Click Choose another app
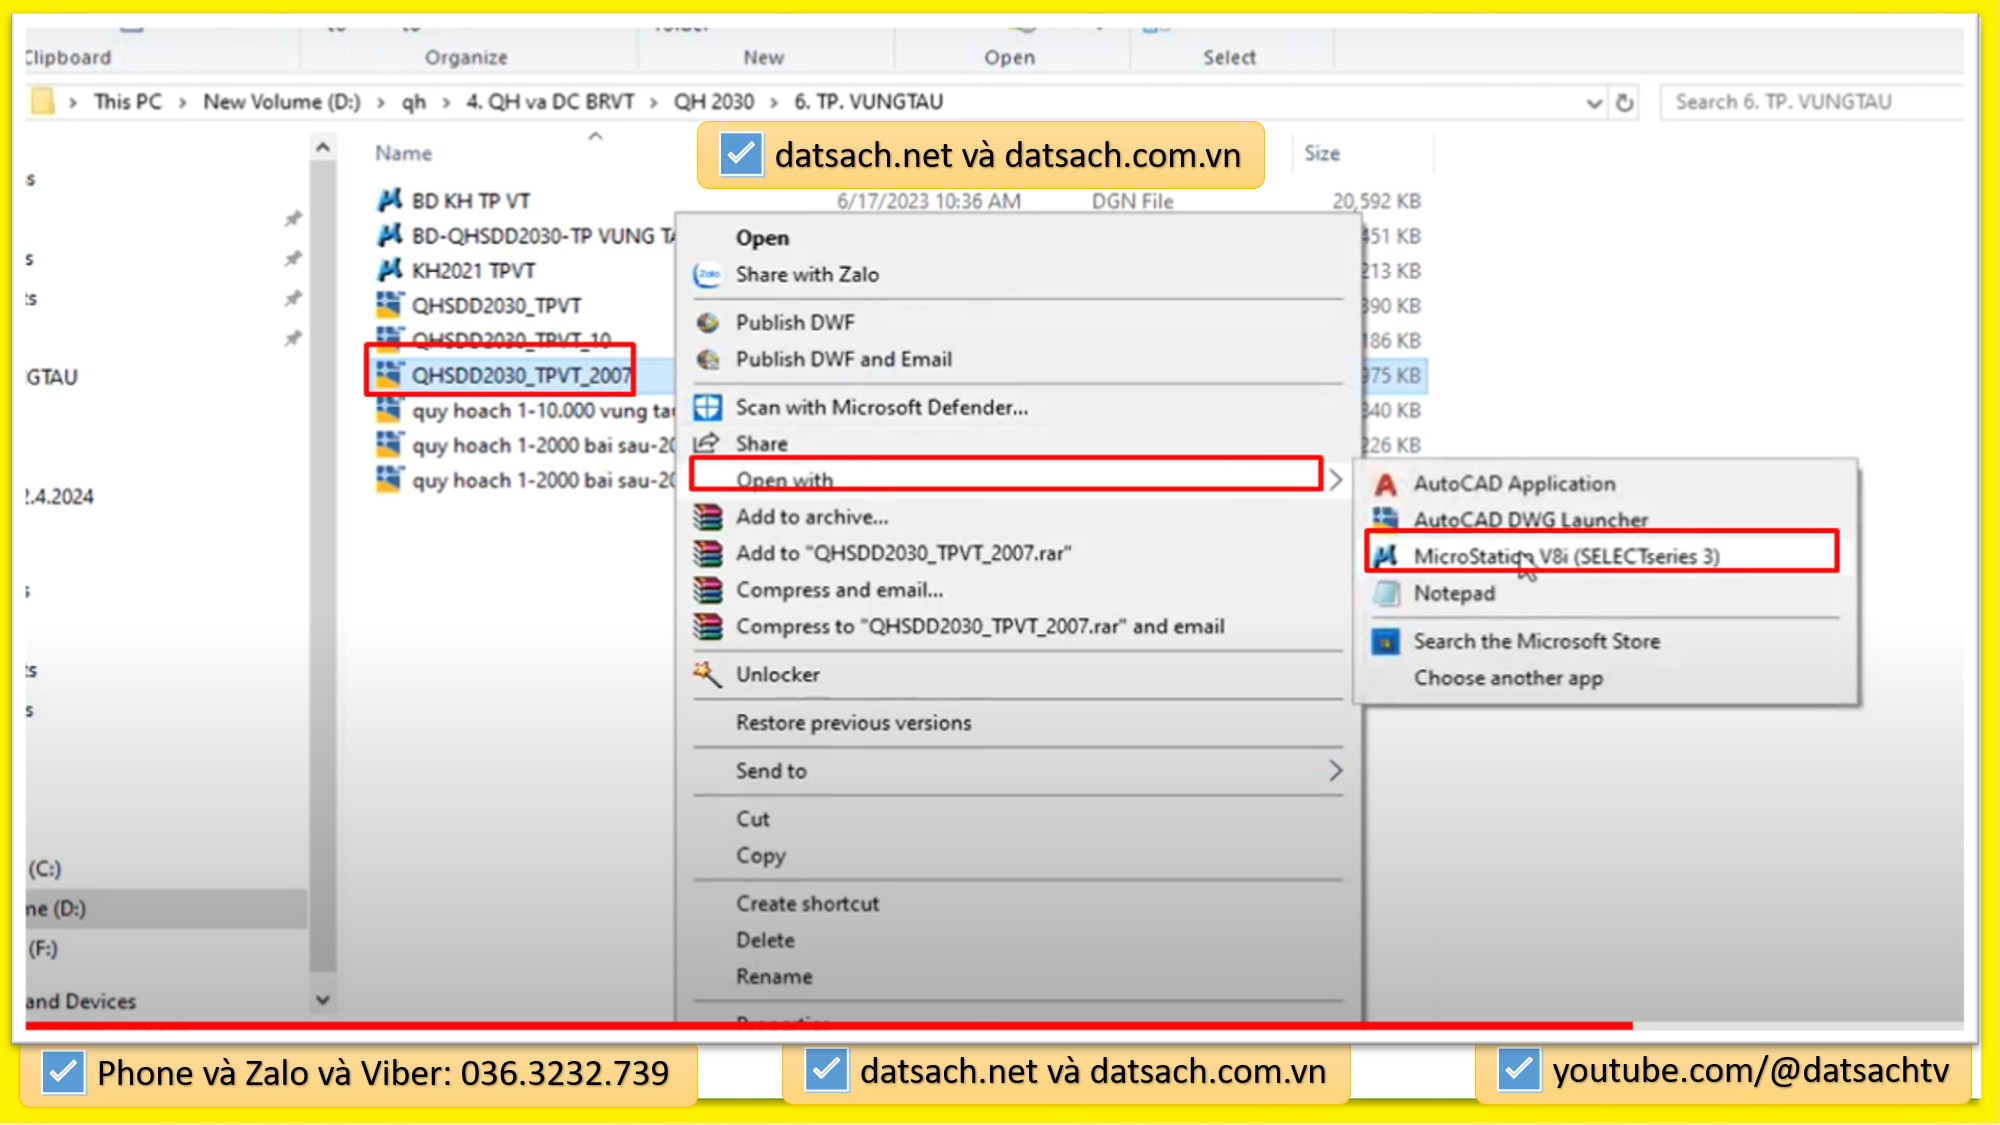The image size is (2000, 1125). click(1509, 678)
